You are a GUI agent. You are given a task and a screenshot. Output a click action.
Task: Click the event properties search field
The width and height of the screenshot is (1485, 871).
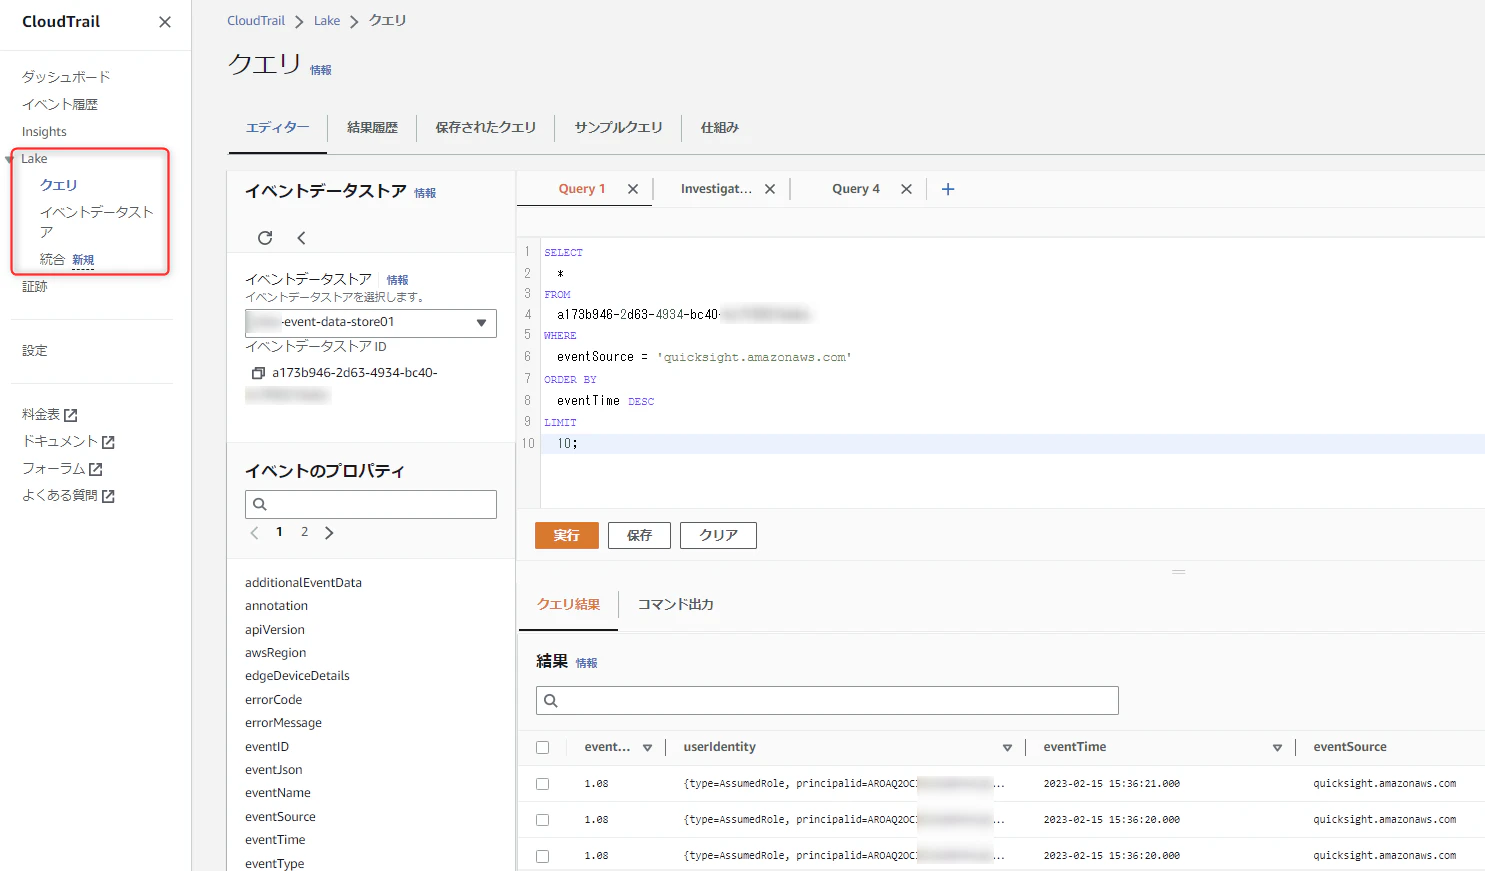pyautogui.click(x=371, y=504)
